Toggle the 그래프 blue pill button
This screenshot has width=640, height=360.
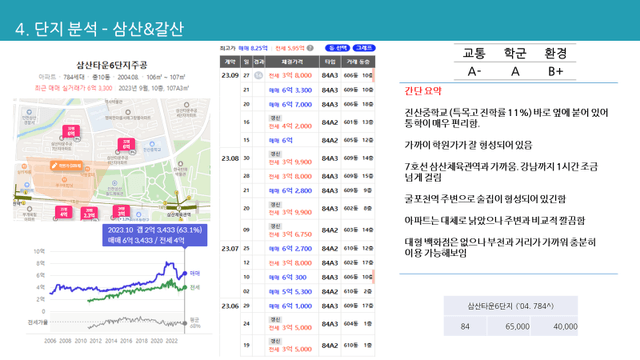(364, 48)
